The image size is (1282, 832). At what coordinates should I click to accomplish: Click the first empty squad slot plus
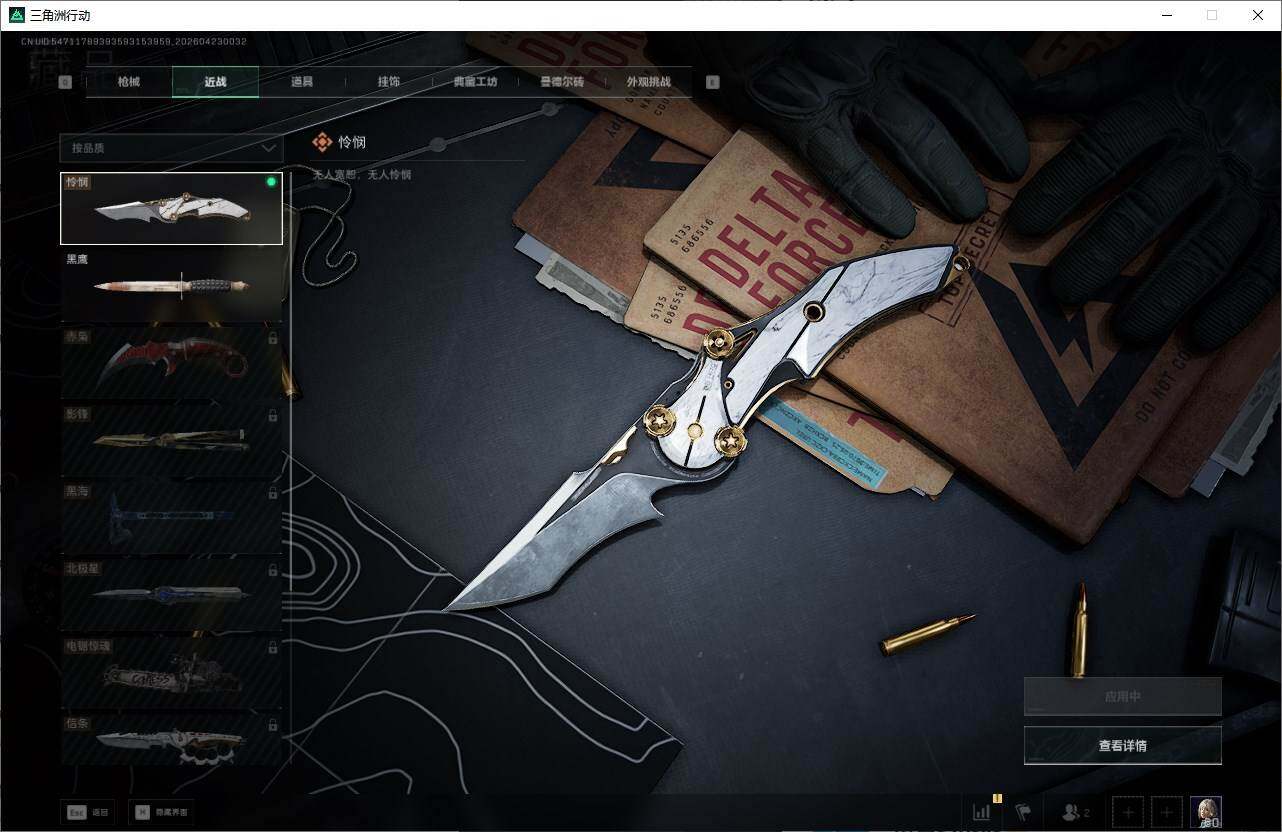click(1128, 812)
